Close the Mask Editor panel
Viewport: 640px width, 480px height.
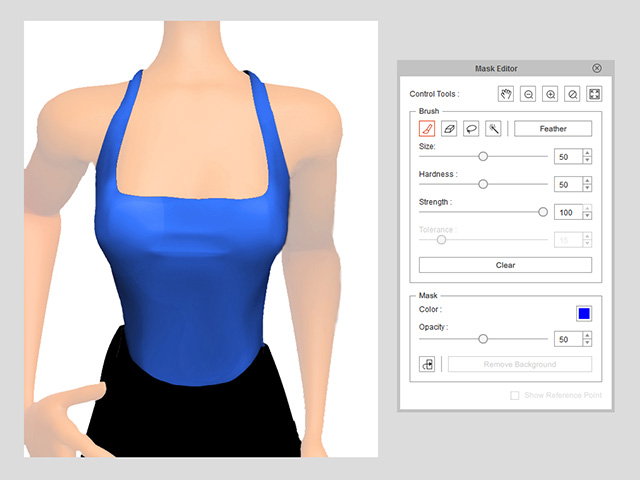[x=597, y=68]
